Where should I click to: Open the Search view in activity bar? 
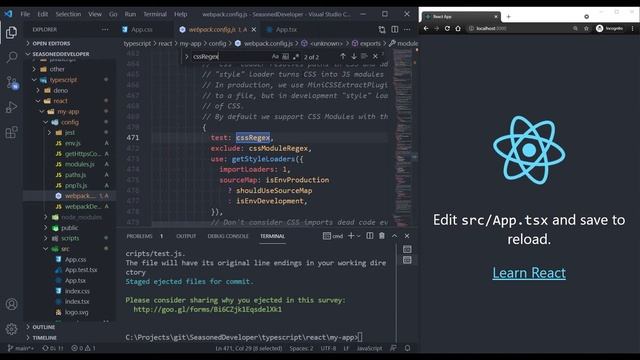[x=11, y=57]
